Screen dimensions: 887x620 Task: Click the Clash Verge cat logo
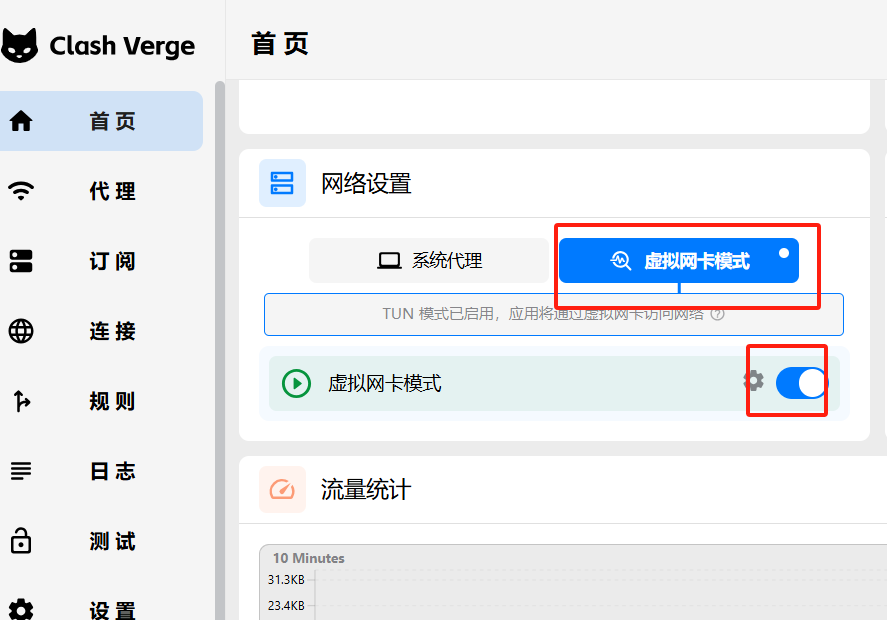click(20, 45)
